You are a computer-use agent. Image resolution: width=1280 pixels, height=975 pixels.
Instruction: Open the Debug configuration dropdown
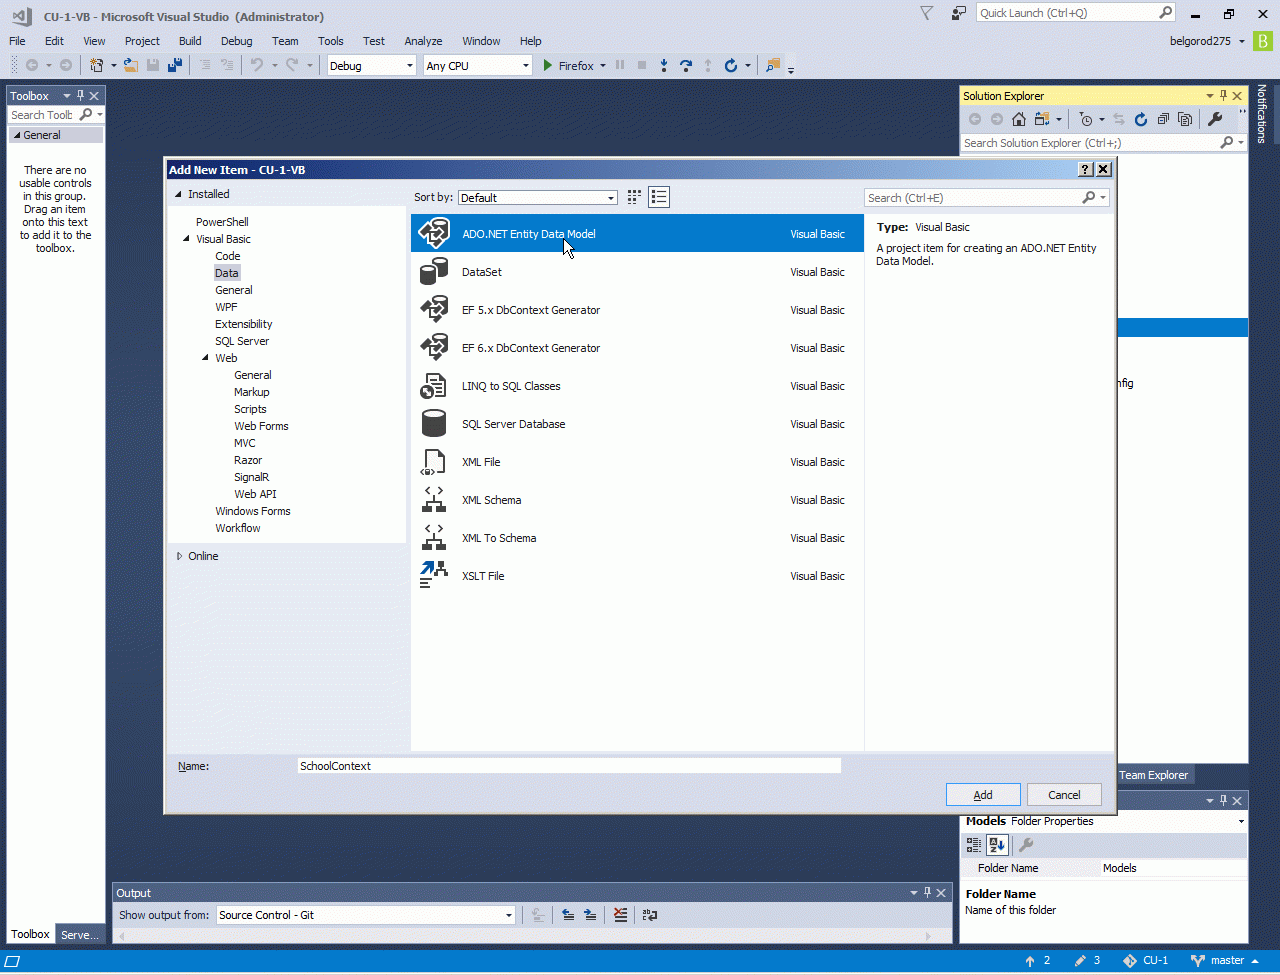(x=371, y=66)
